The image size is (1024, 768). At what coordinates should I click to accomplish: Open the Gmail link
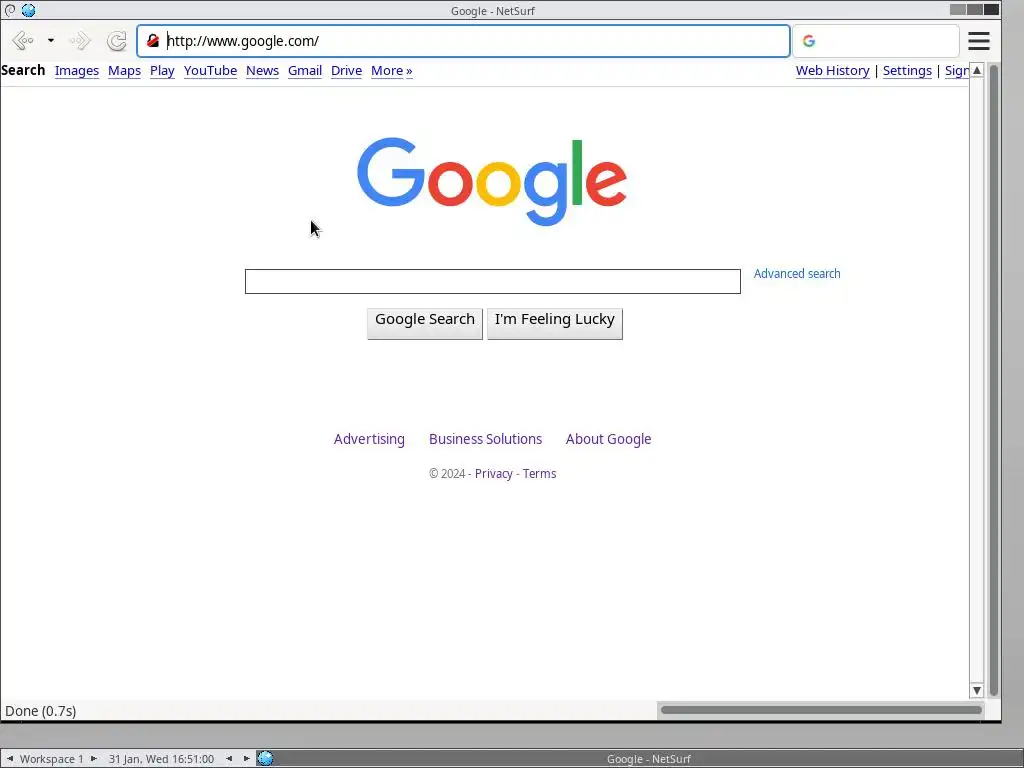pyautogui.click(x=305, y=71)
